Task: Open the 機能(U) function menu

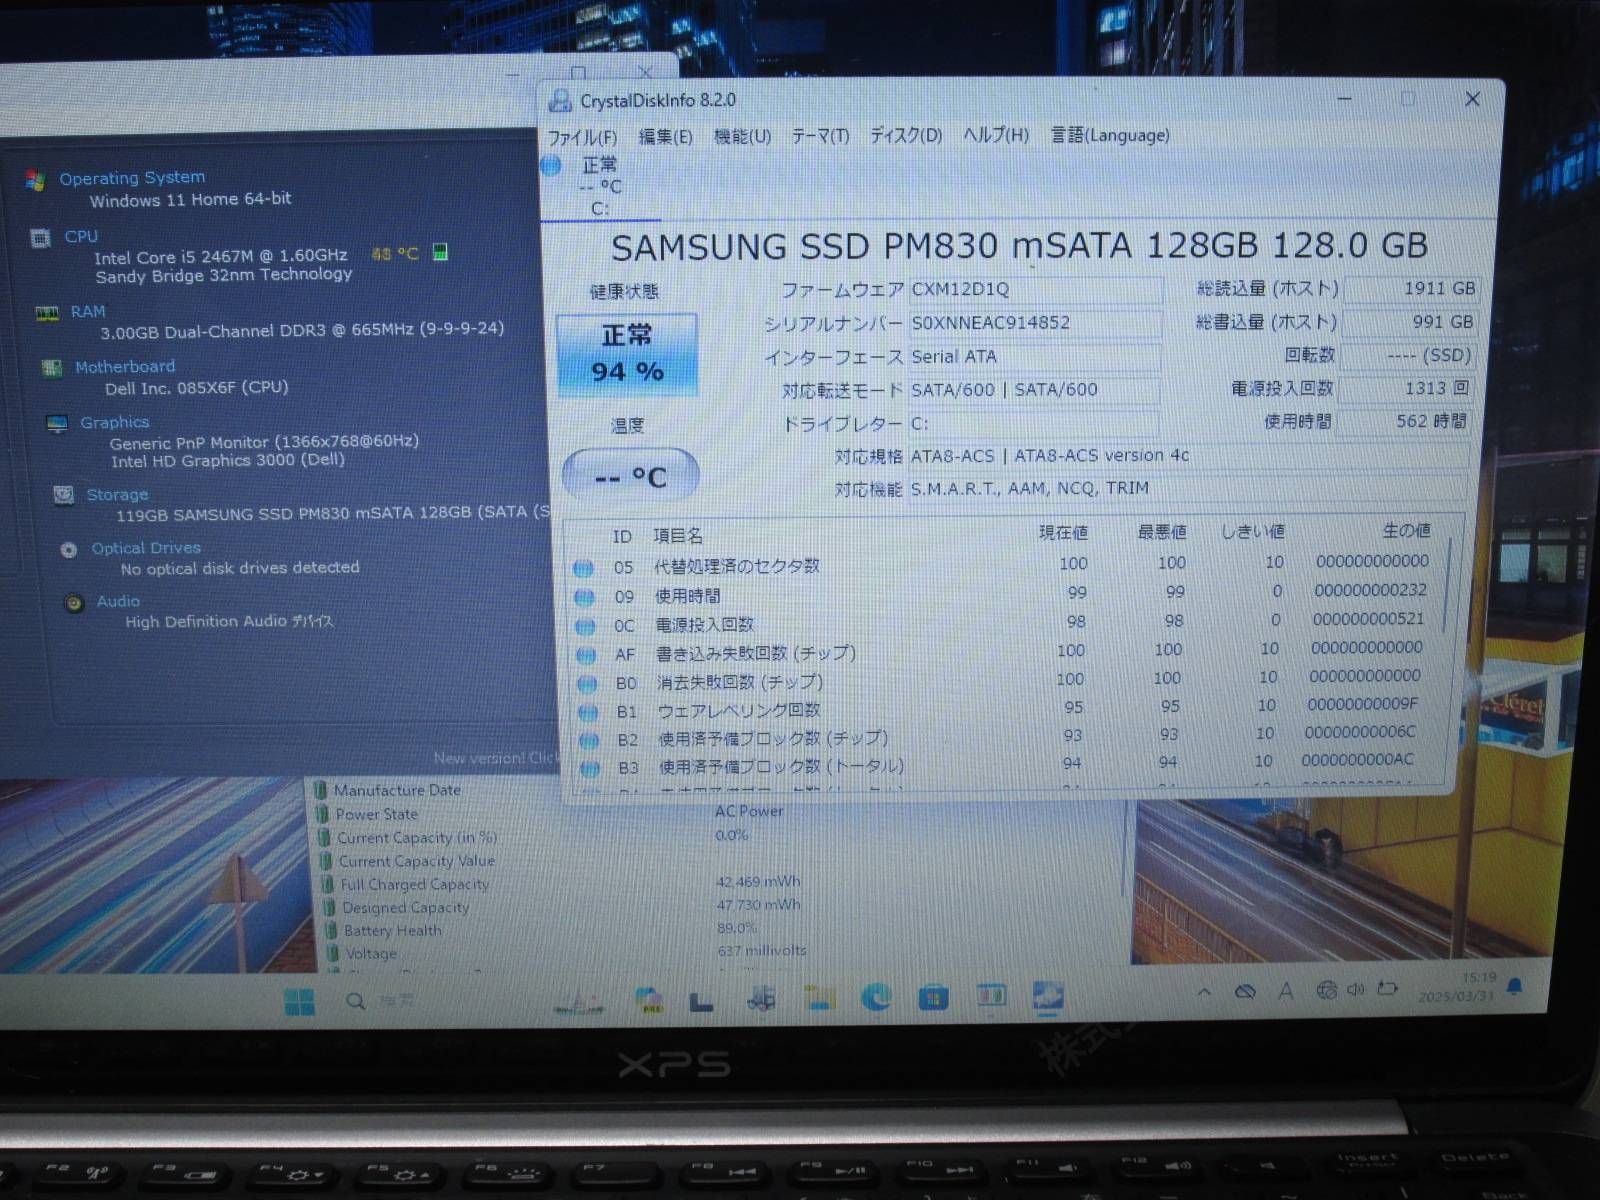Action: click(x=741, y=137)
